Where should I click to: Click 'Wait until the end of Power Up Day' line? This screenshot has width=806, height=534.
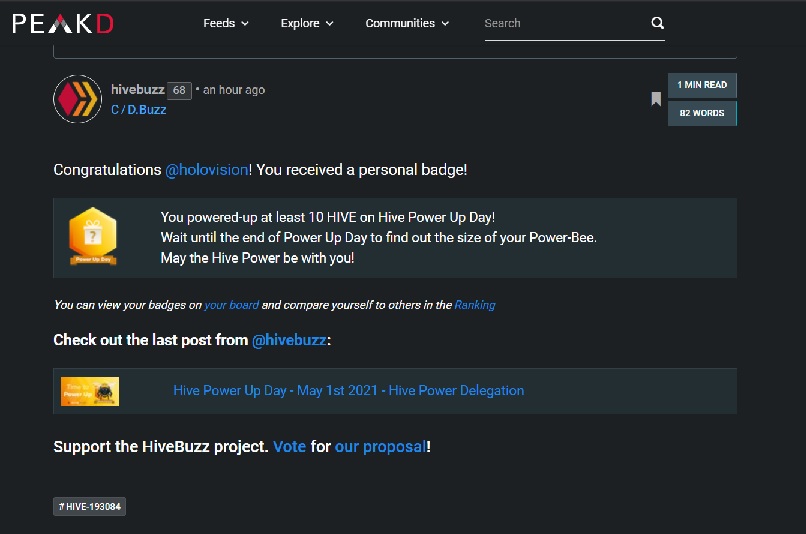[x=378, y=237]
